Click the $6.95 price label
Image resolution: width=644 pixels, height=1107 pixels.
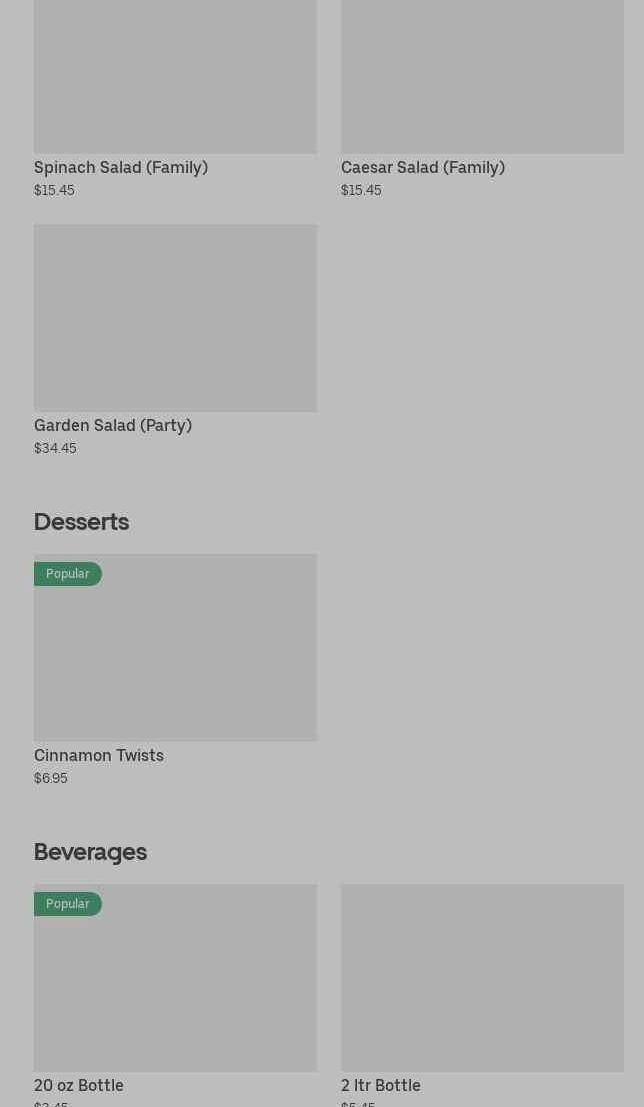tap(51, 778)
